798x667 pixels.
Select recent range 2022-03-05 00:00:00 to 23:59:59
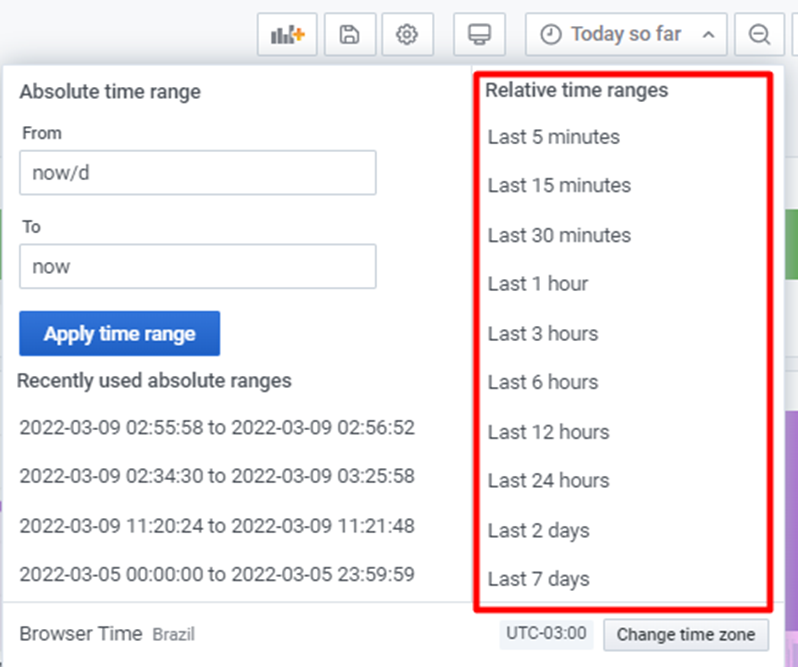coord(217,575)
